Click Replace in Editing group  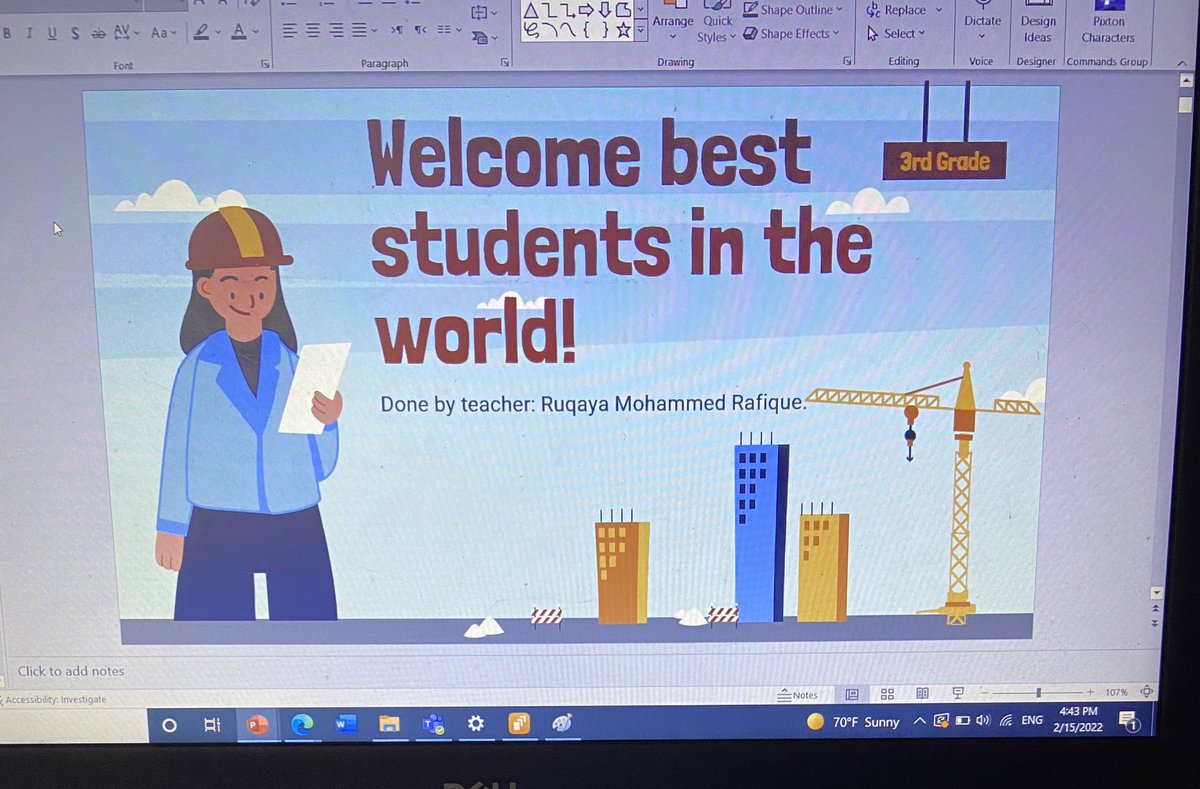(x=903, y=10)
